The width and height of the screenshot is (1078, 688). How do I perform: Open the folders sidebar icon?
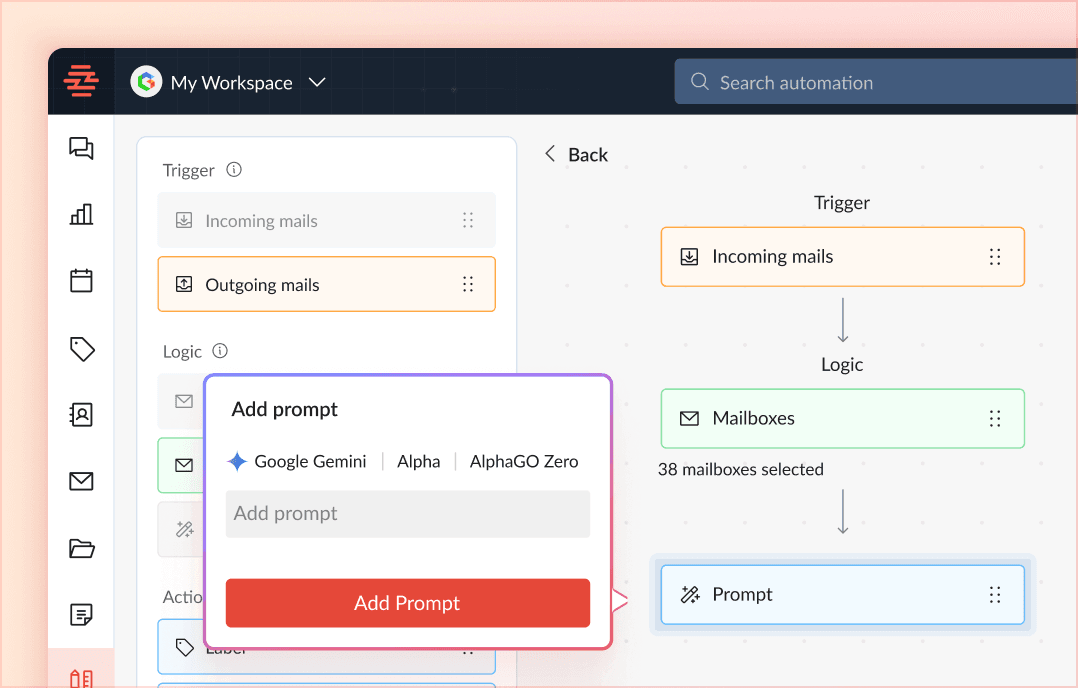point(82,548)
